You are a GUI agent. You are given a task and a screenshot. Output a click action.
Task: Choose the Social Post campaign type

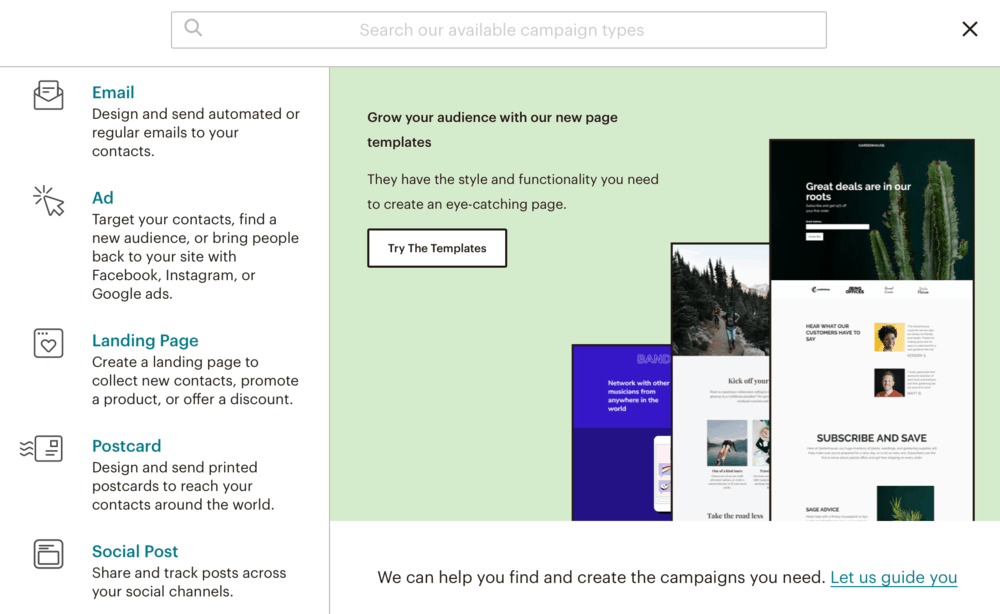click(135, 551)
